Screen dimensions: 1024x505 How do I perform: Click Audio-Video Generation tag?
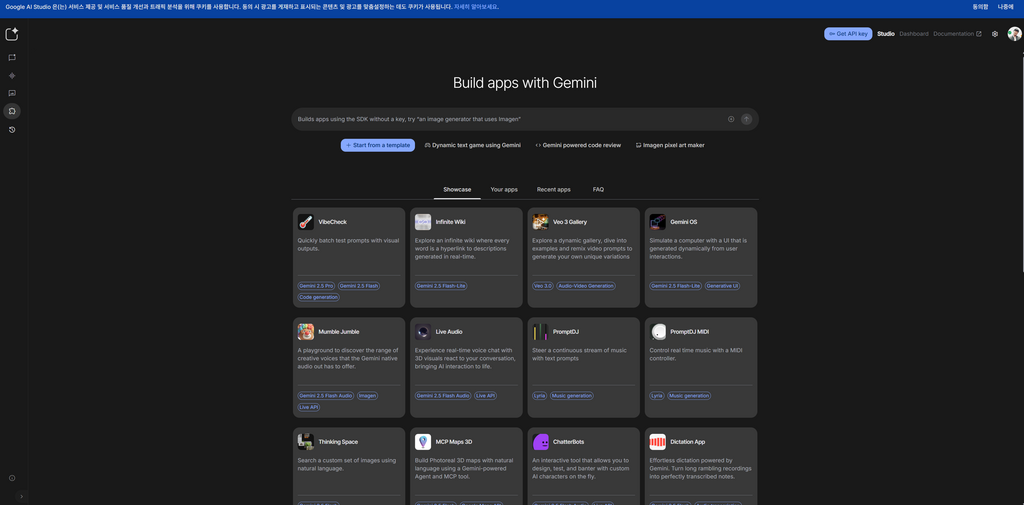[x=586, y=286]
